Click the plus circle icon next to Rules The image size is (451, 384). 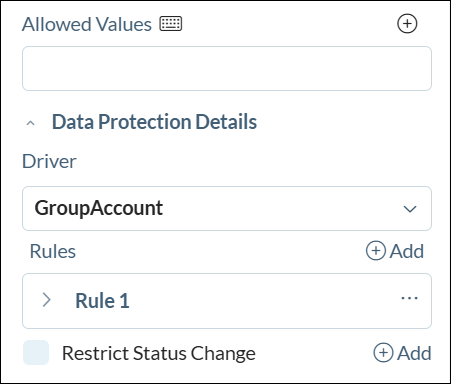coord(376,251)
